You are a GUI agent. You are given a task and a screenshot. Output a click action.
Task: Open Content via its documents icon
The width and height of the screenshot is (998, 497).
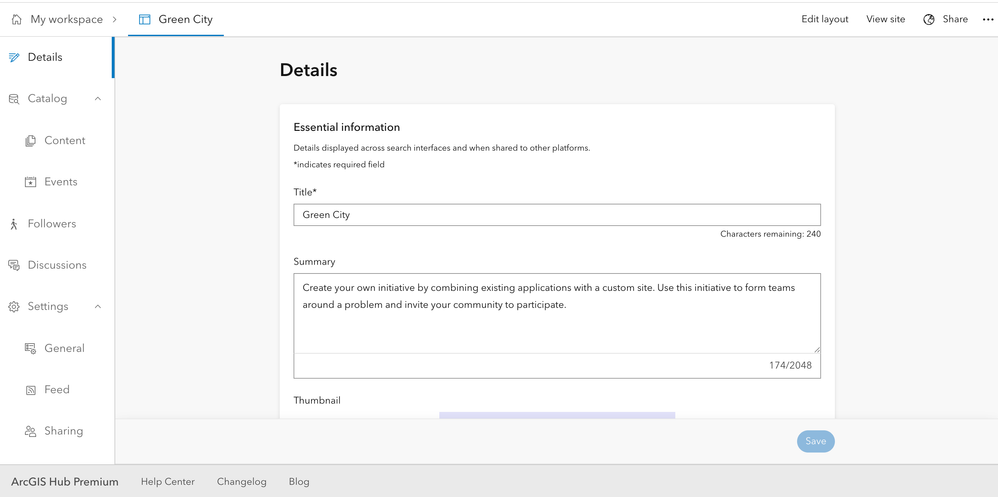[x=31, y=141]
